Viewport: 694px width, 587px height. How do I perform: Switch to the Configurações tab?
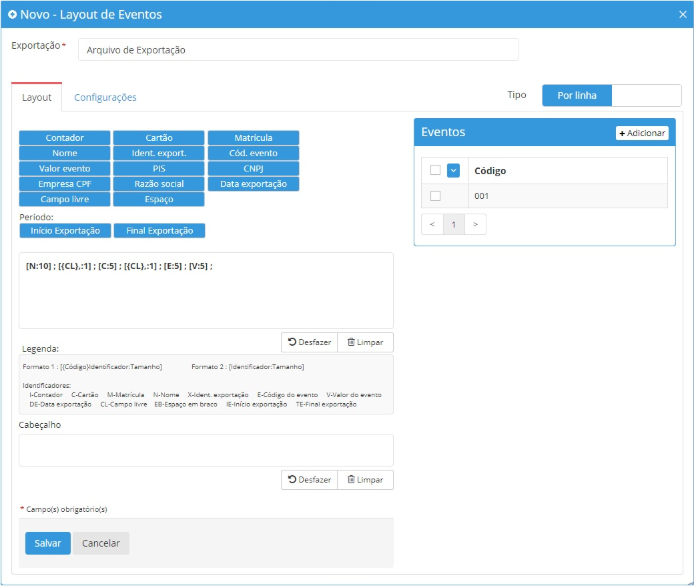click(105, 97)
